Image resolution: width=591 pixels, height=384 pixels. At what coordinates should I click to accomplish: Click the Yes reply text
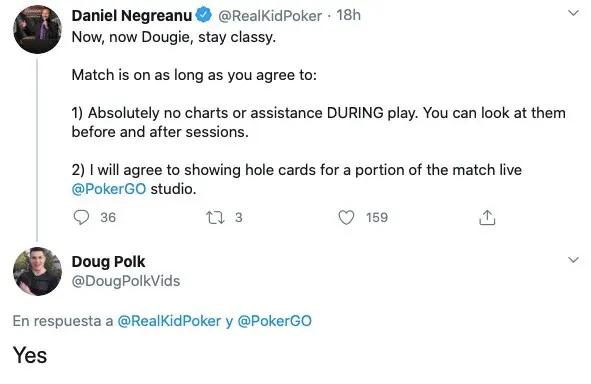click(30, 355)
